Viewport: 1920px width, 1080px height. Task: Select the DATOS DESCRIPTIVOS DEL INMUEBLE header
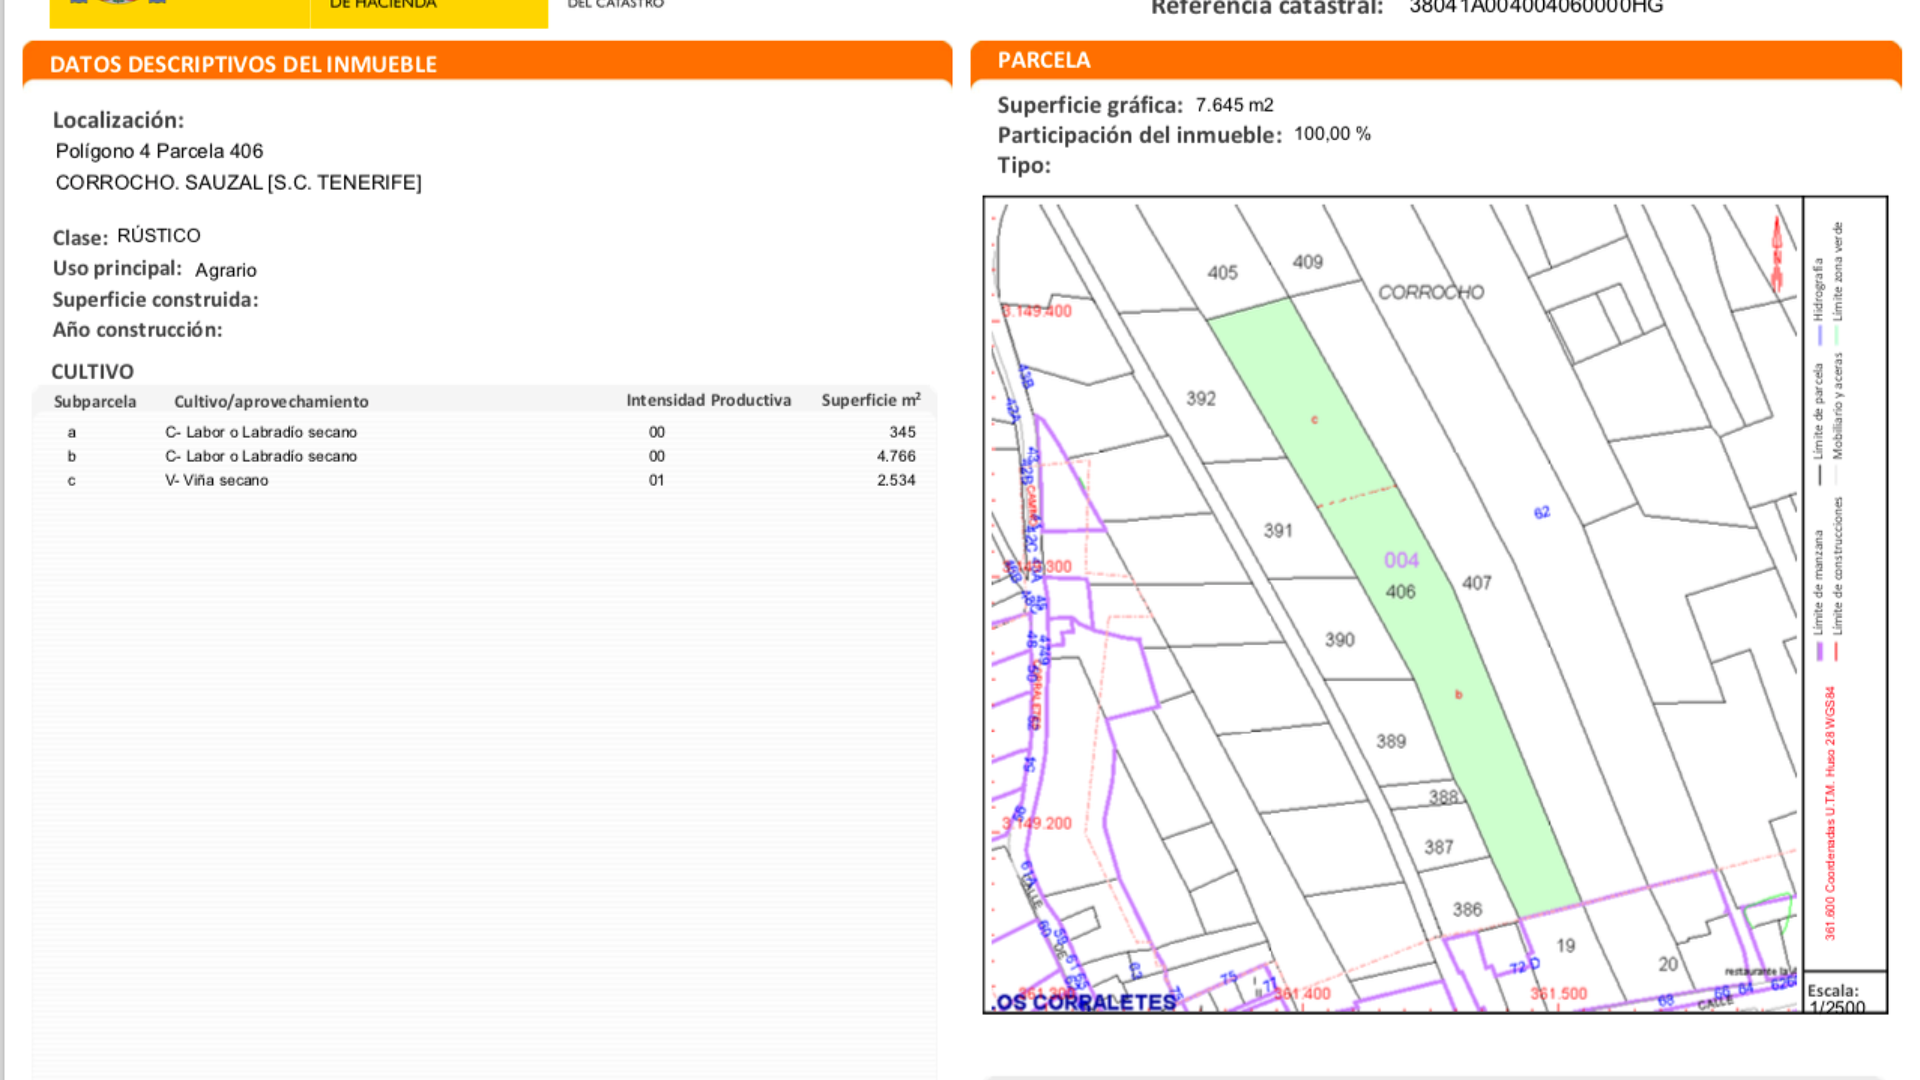click(x=243, y=65)
